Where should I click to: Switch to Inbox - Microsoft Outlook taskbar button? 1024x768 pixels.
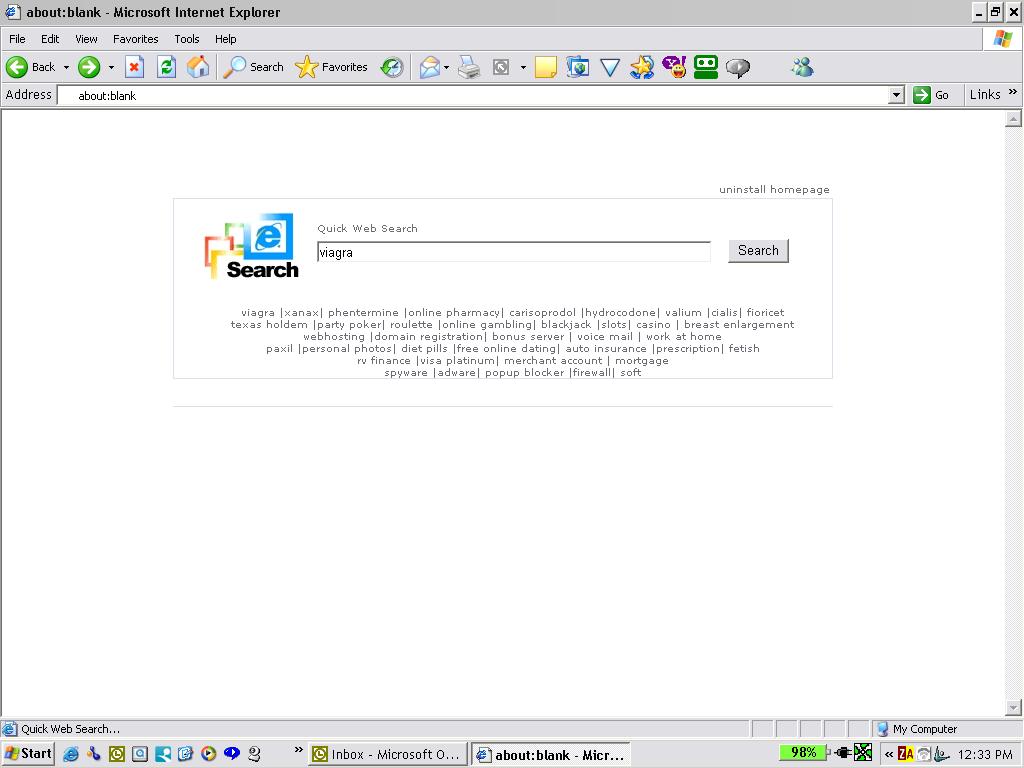(x=385, y=755)
